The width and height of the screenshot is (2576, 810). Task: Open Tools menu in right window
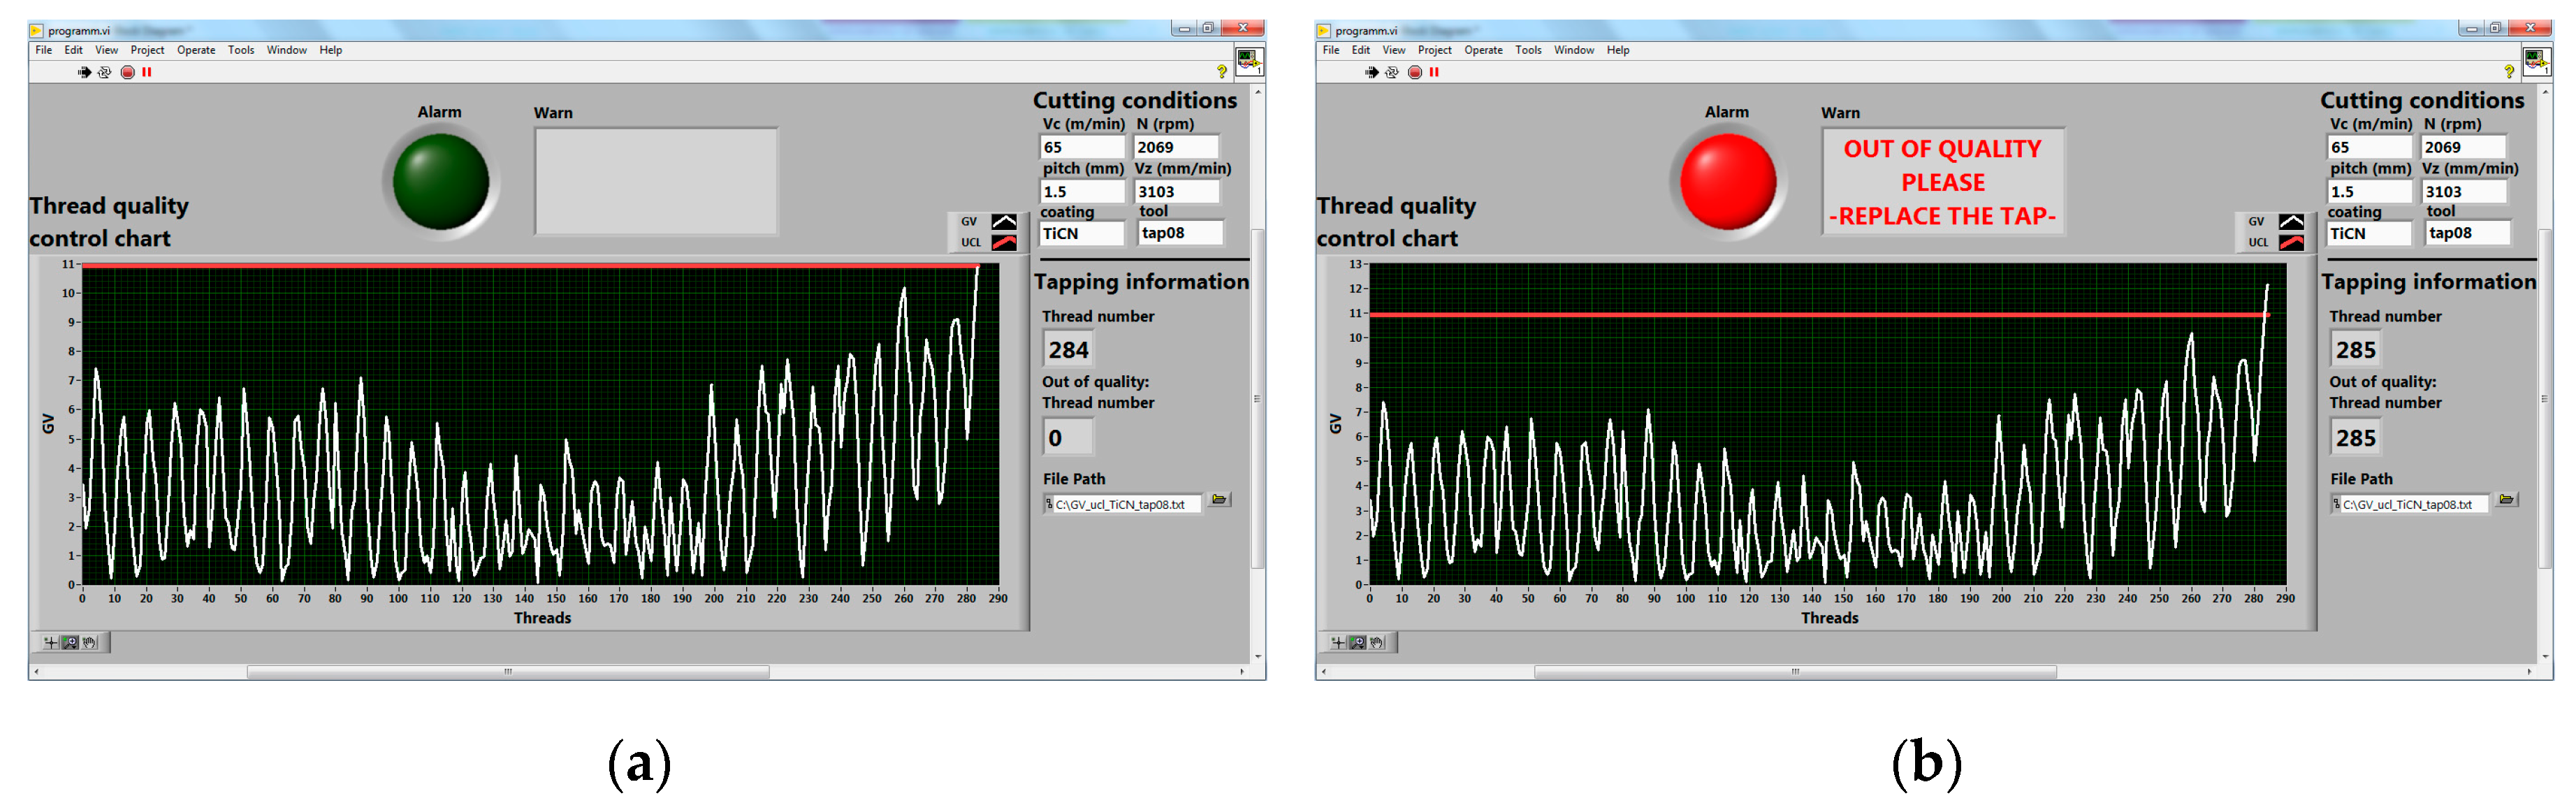(1527, 50)
